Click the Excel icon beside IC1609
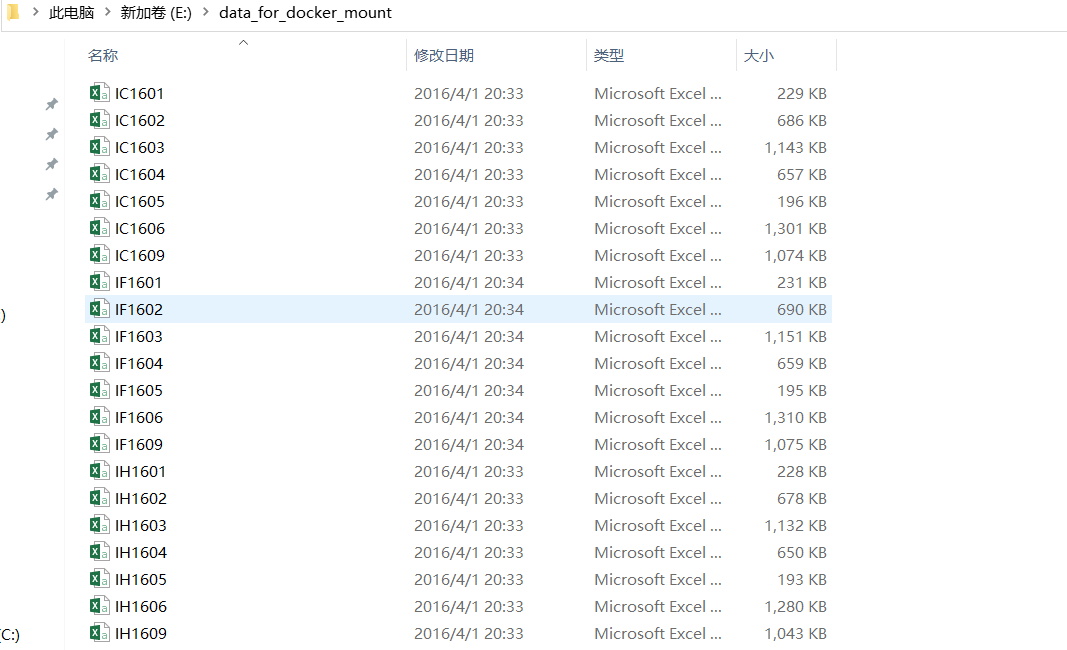The image size is (1067, 650). click(98, 255)
